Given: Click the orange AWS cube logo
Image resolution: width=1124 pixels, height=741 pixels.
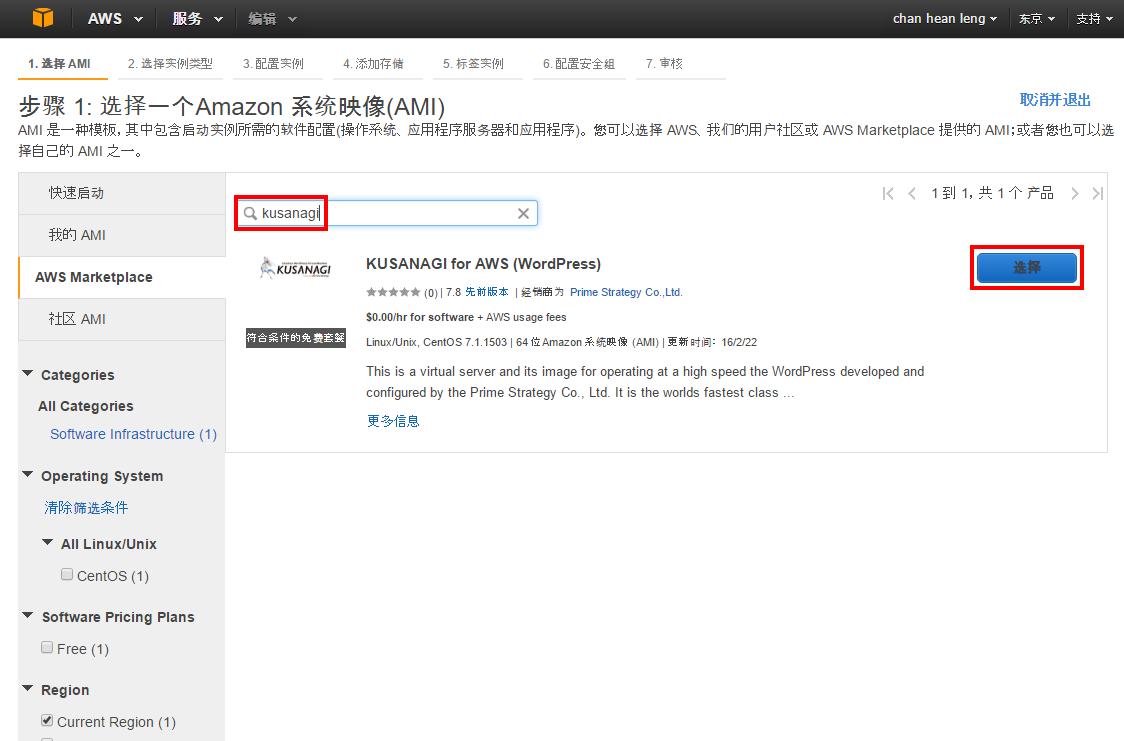Looking at the screenshot, I should point(43,18).
